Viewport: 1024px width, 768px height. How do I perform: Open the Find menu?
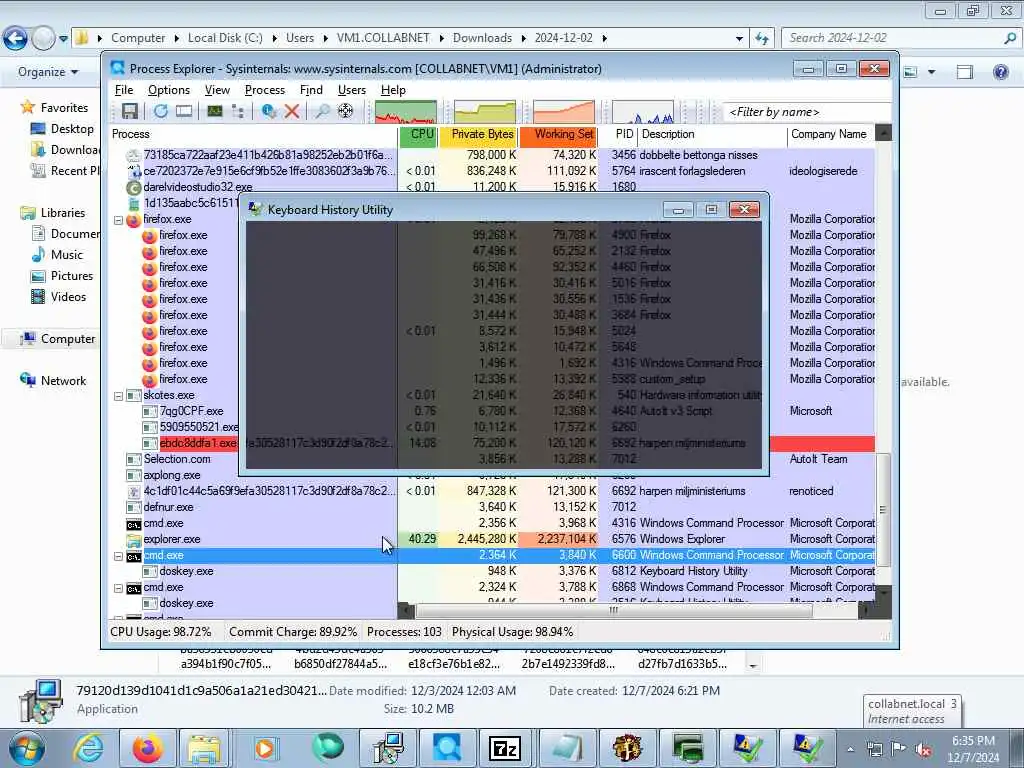coord(311,90)
